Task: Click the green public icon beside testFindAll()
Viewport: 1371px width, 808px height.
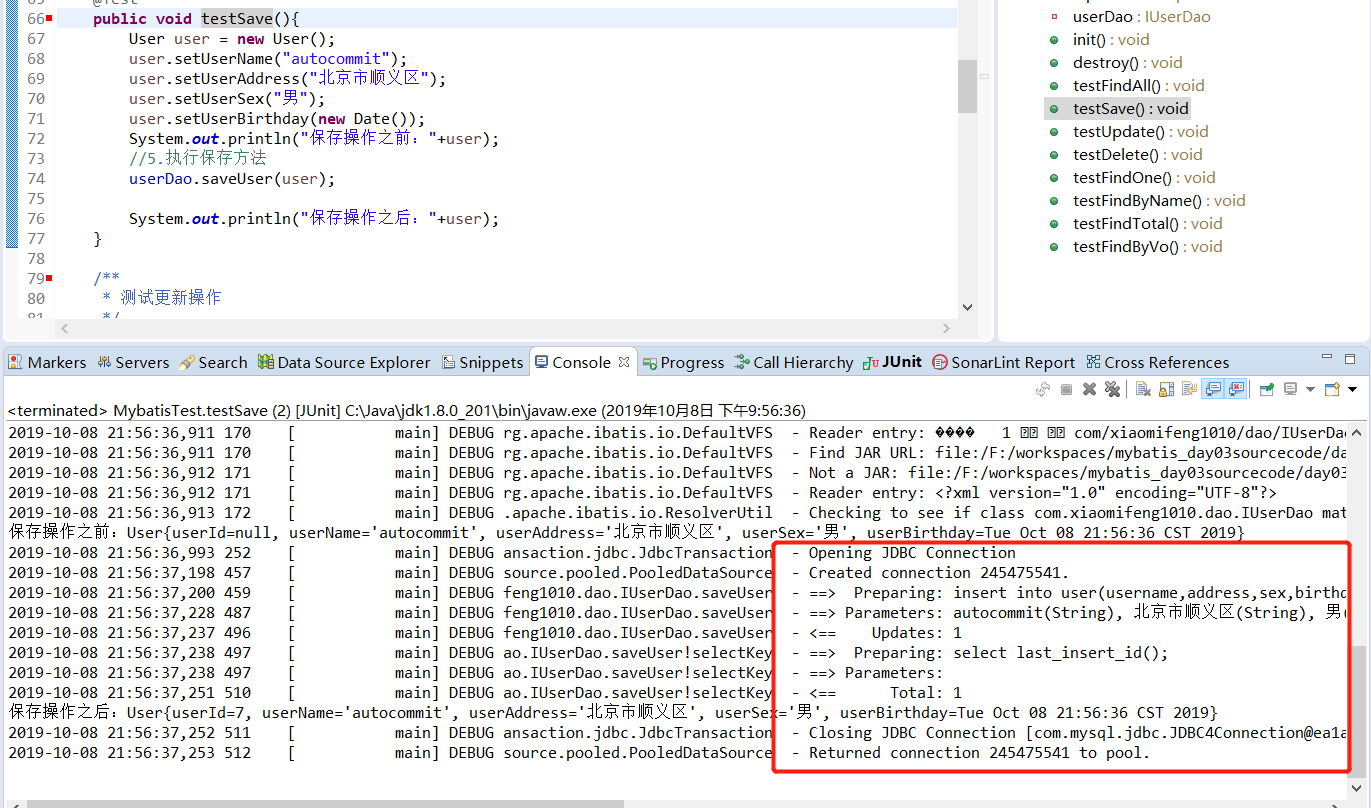Action: [1054, 86]
